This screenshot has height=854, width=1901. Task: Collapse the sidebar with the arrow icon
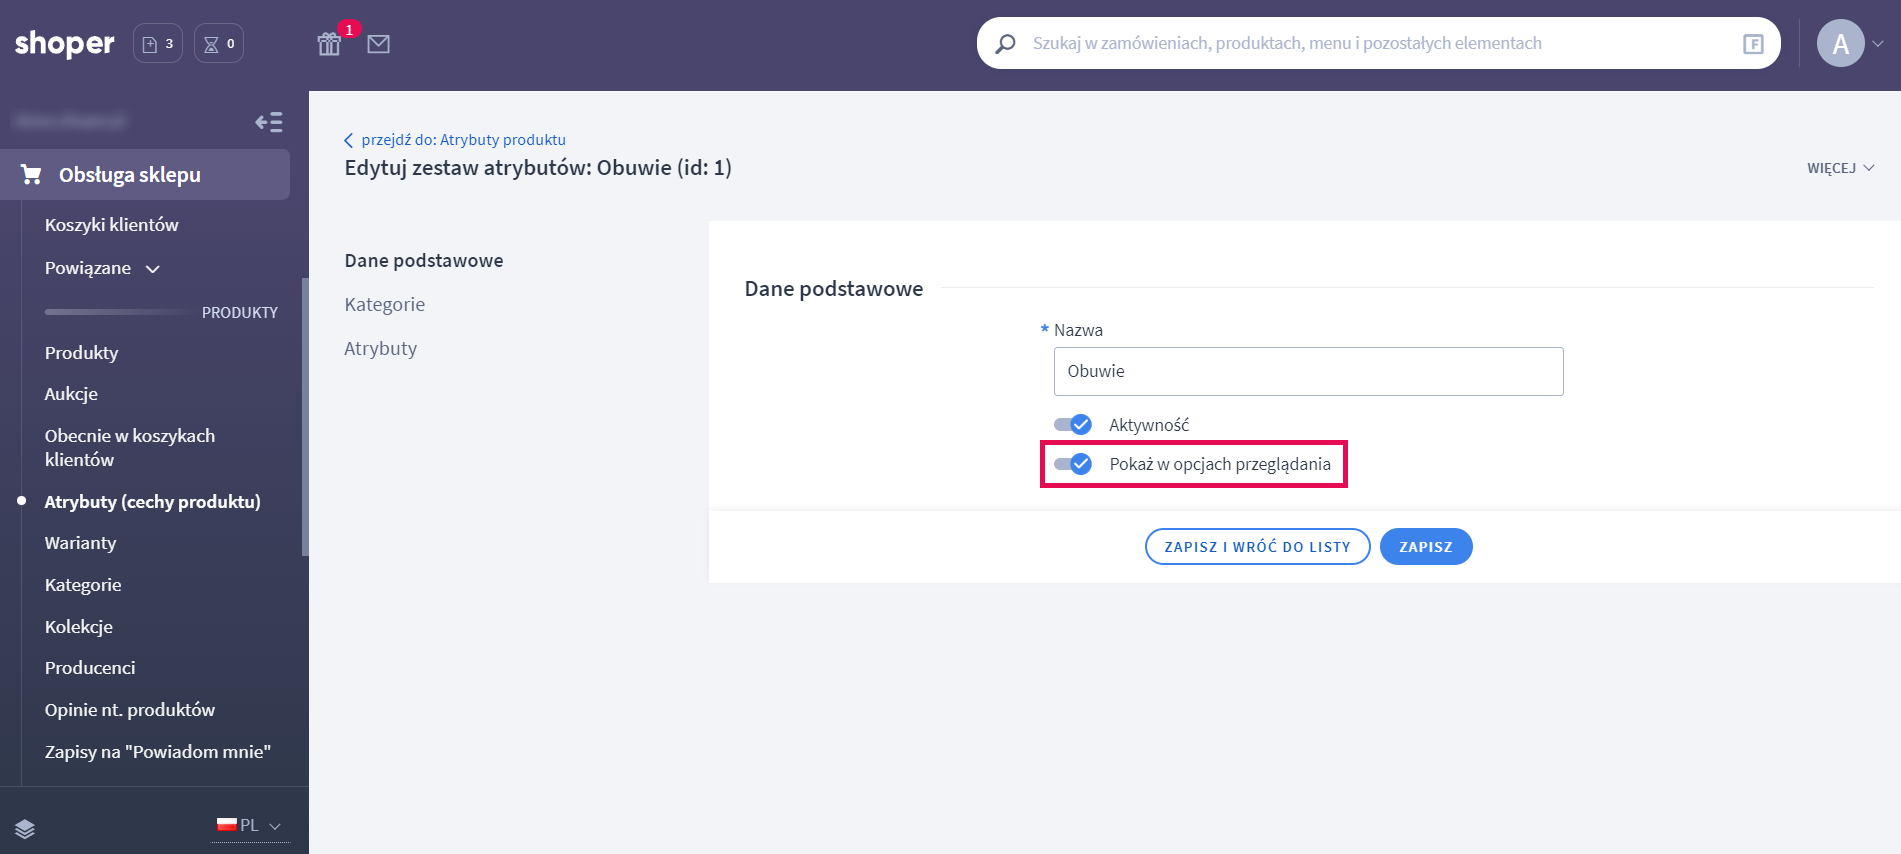269,122
